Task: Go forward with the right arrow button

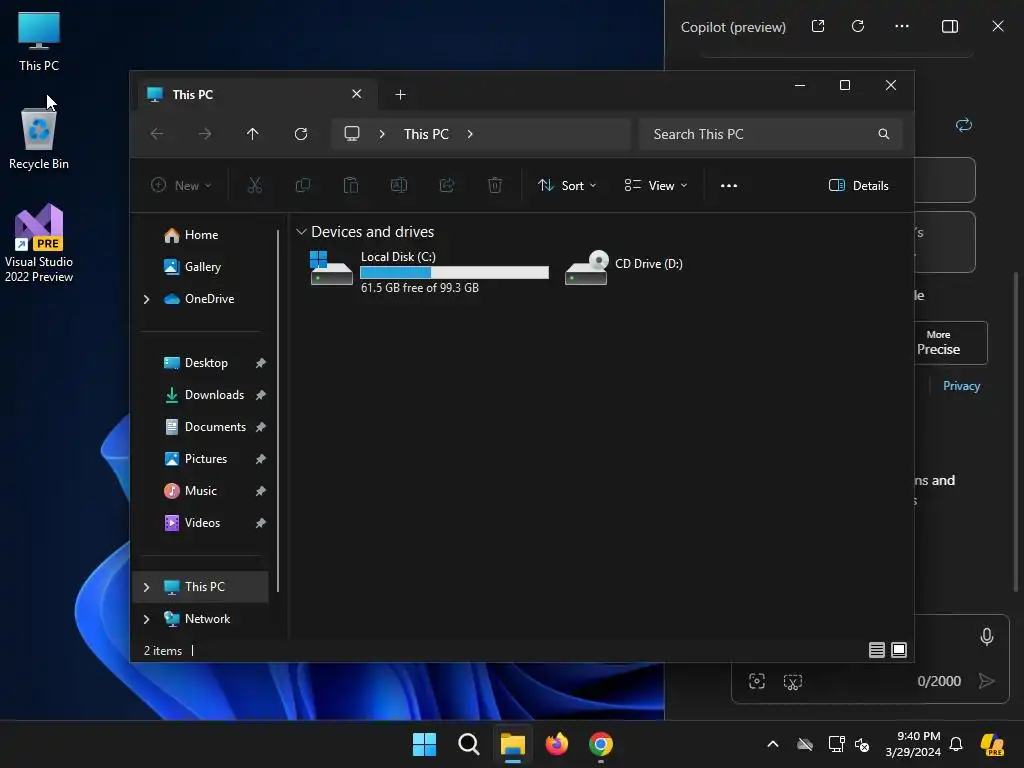Action: (205, 134)
